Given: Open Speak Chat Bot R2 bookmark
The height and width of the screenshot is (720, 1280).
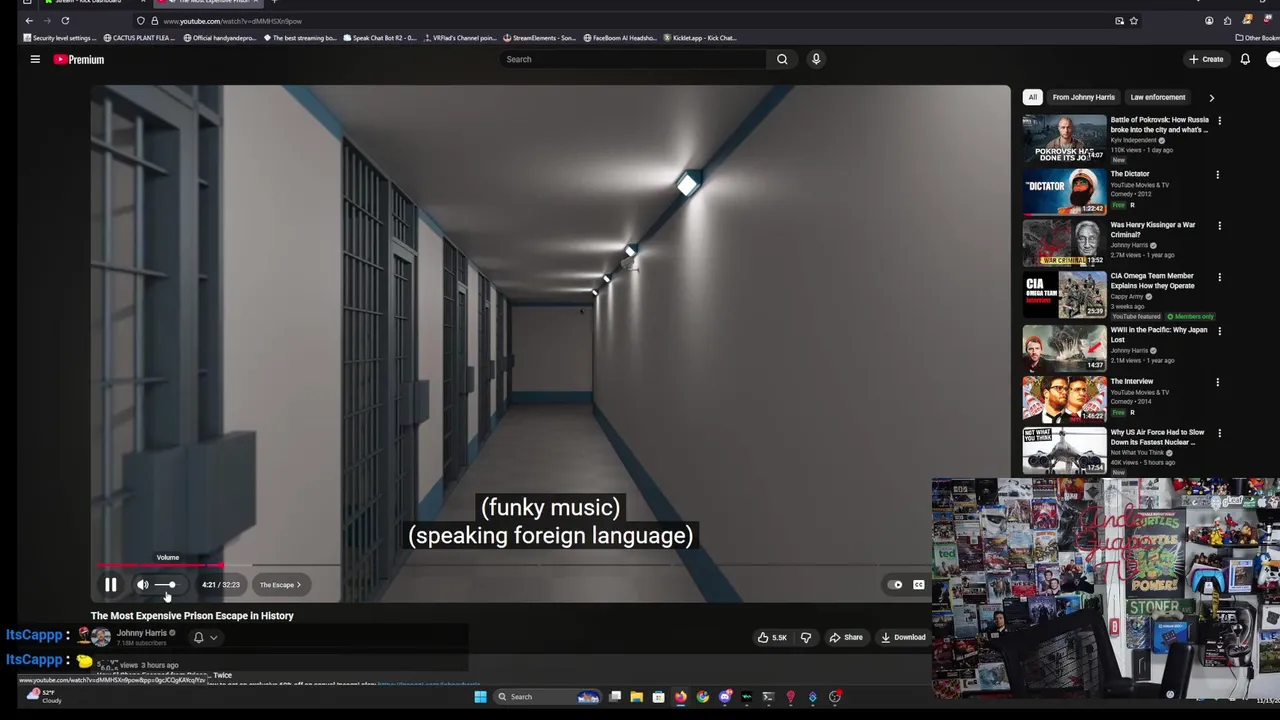Looking at the screenshot, I should (x=379, y=38).
